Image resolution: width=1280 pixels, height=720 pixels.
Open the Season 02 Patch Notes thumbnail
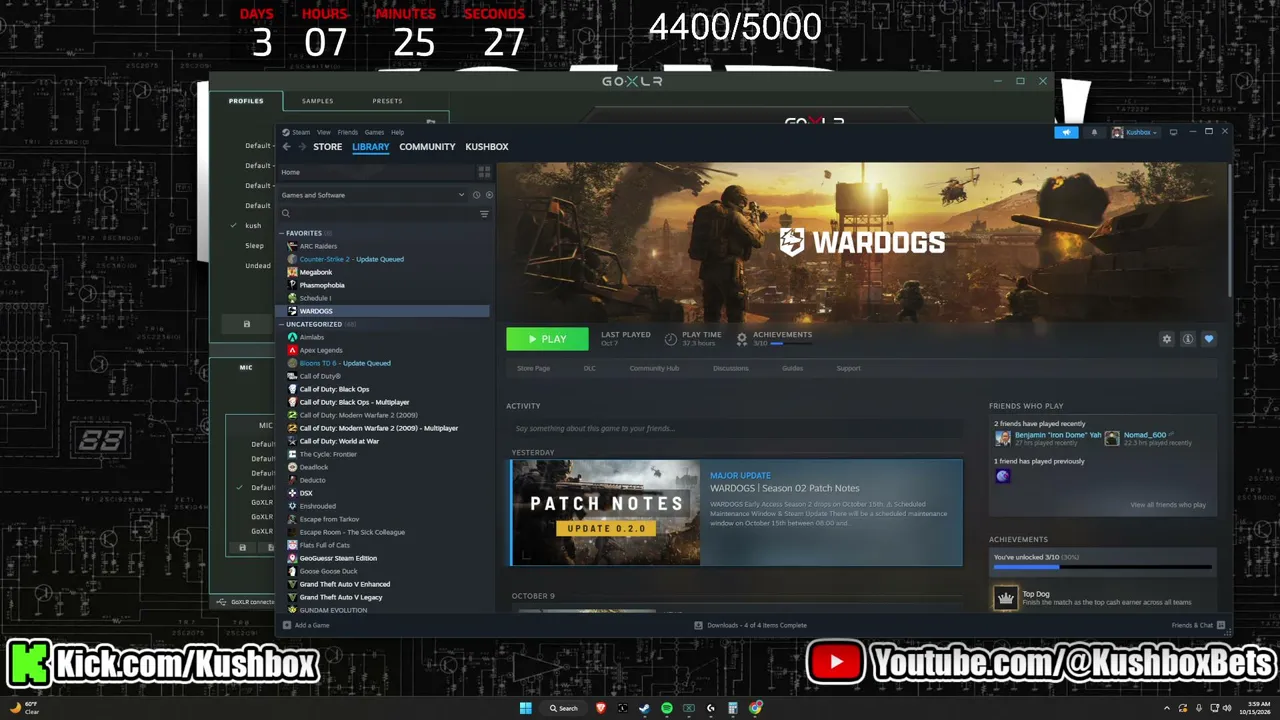coord(606,513)
